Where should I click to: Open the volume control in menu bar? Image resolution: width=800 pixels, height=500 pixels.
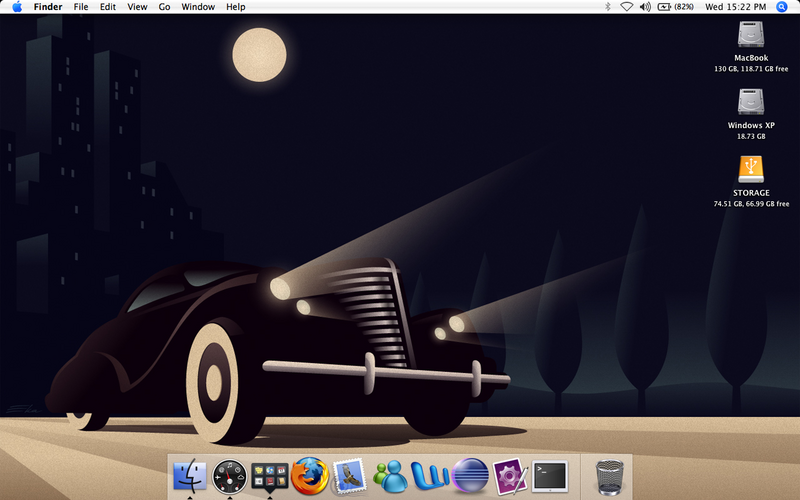click(x=645, y=7)
